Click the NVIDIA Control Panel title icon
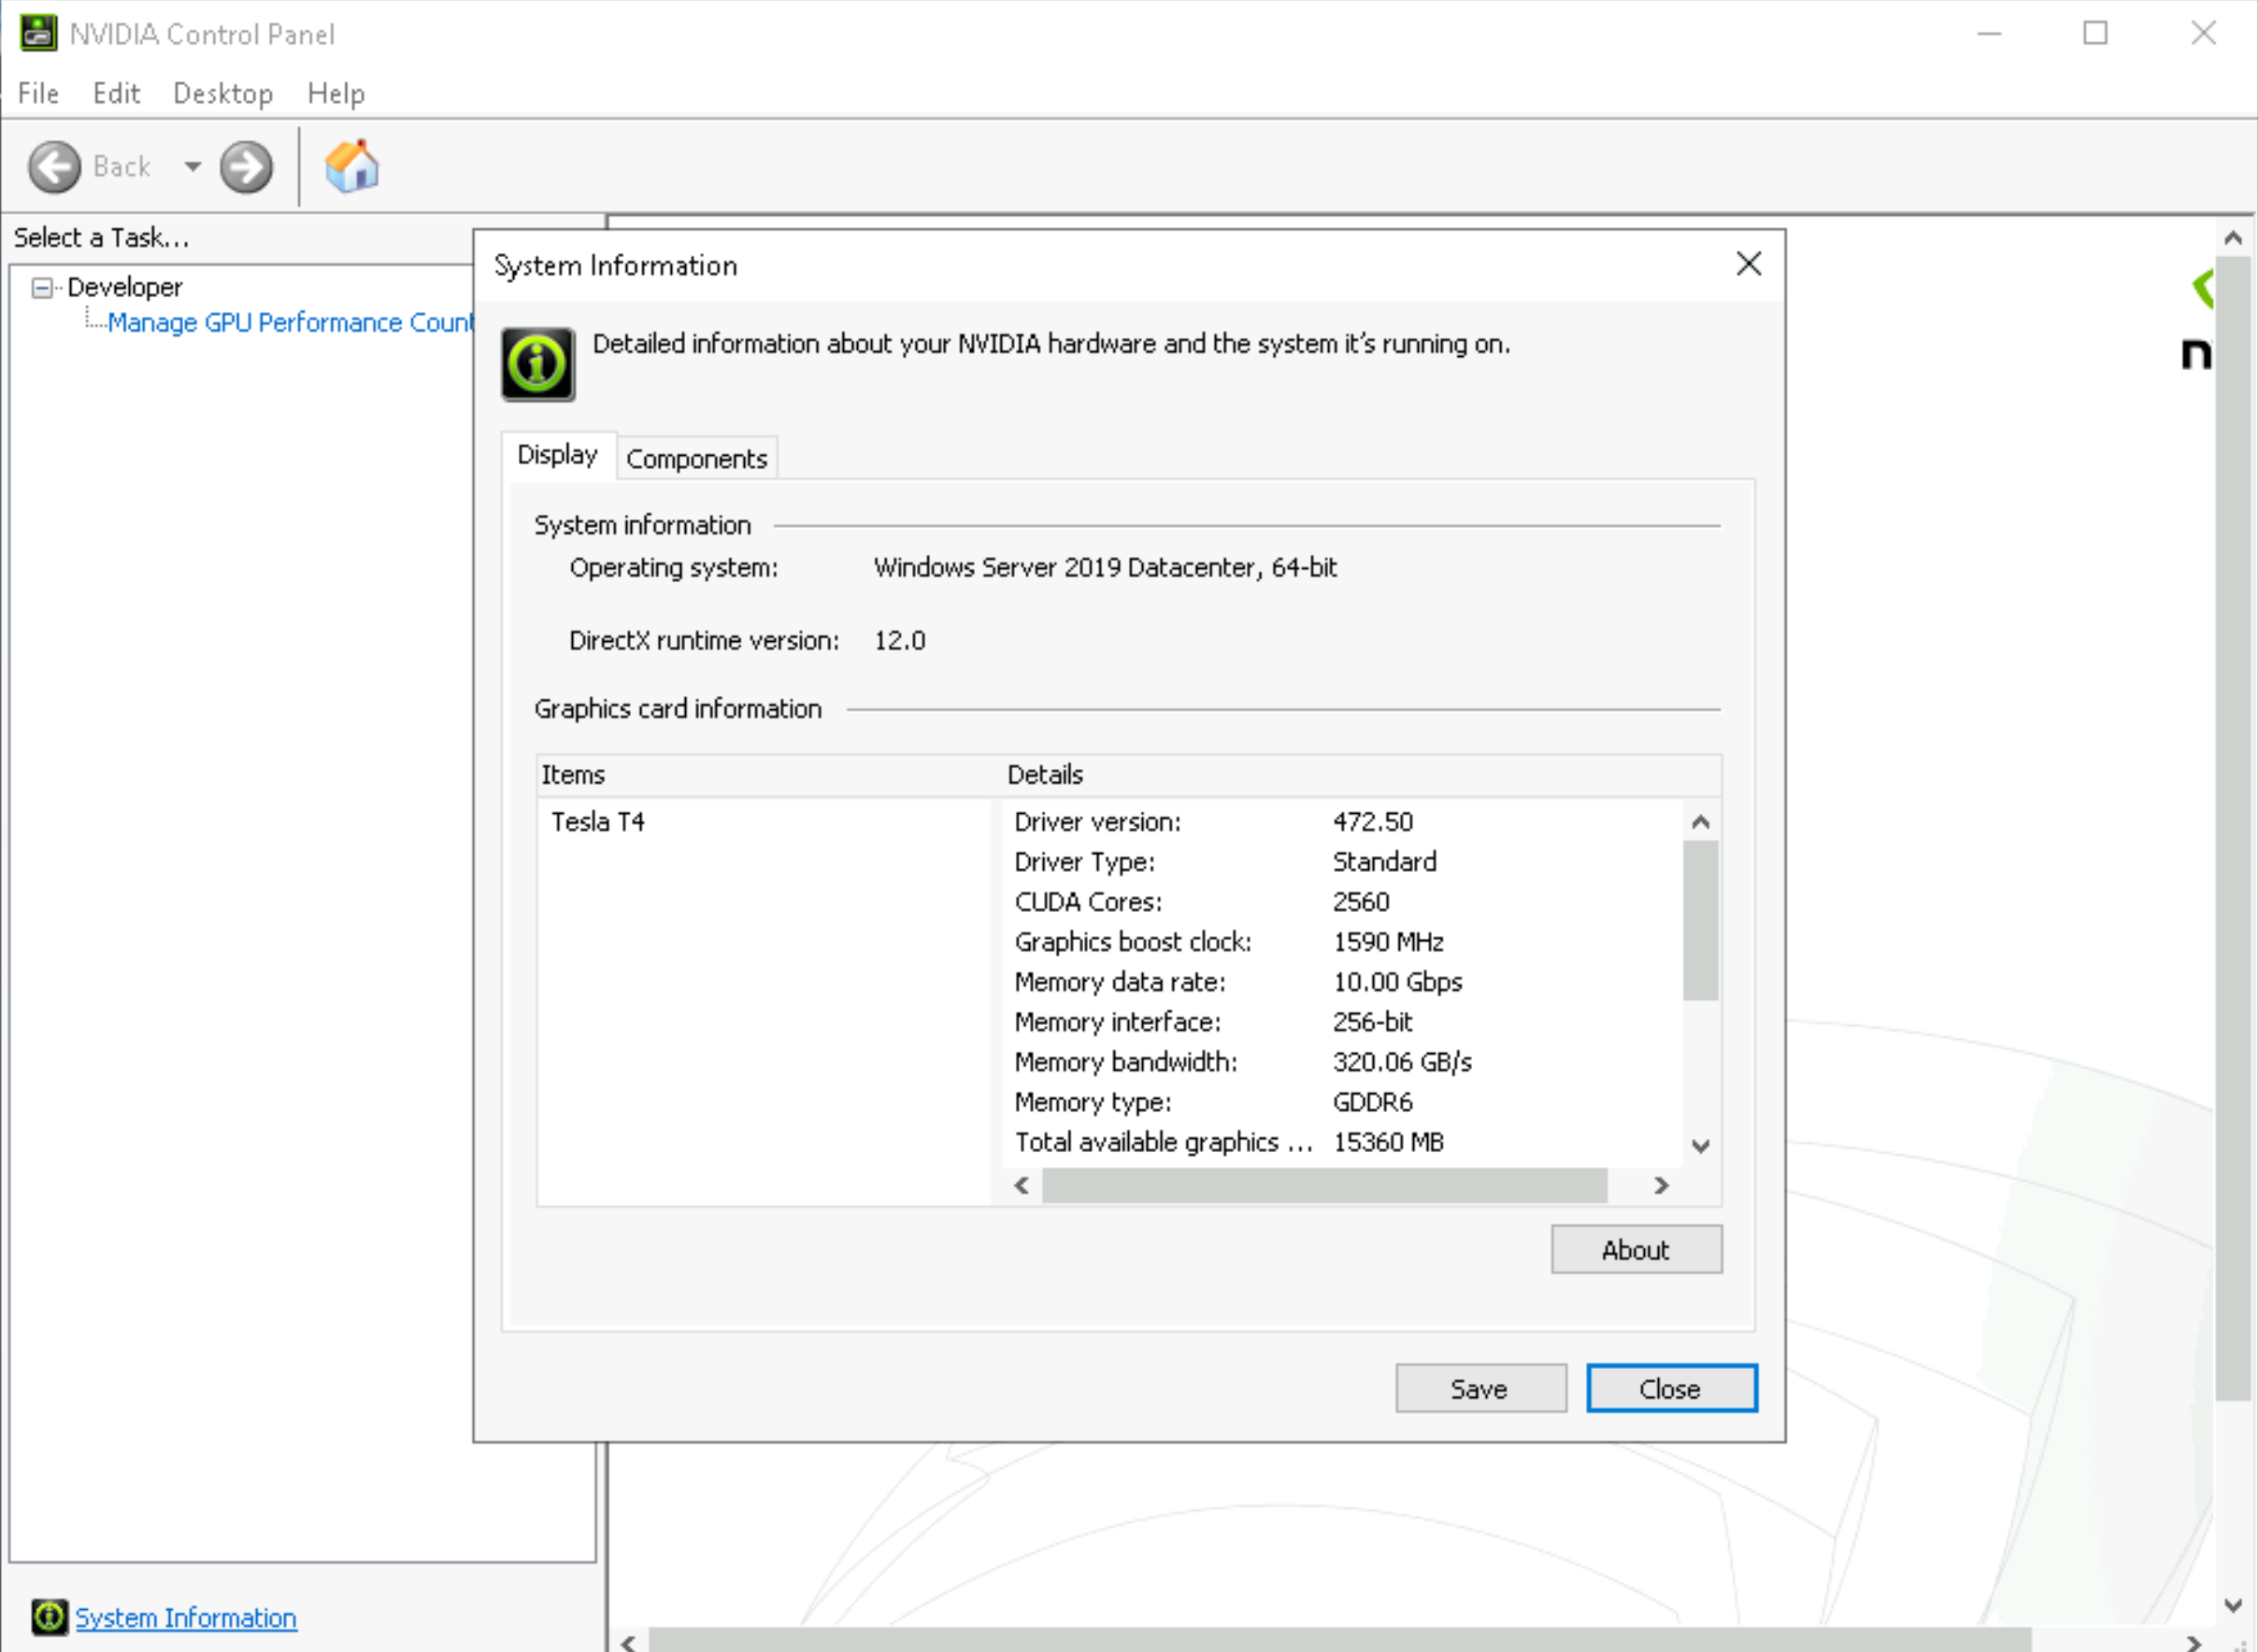Image resolution: width=2258 pixels, height=1652 pixels. pos(38,33)
